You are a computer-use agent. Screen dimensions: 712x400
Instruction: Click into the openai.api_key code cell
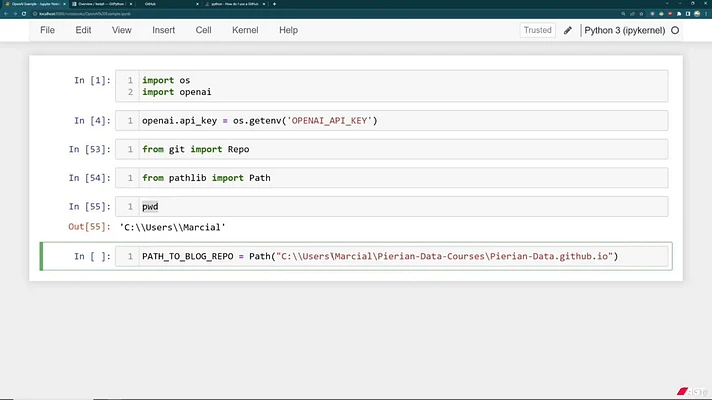[x=391, y=121]
